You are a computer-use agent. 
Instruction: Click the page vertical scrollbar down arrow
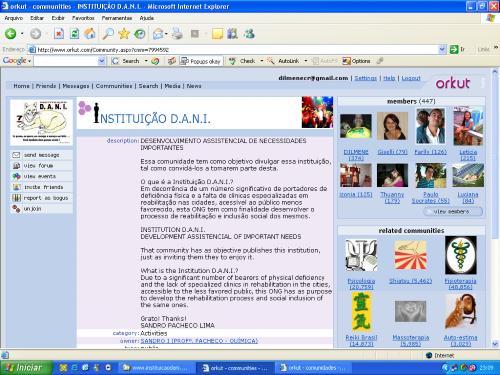[x=495, y=344]
